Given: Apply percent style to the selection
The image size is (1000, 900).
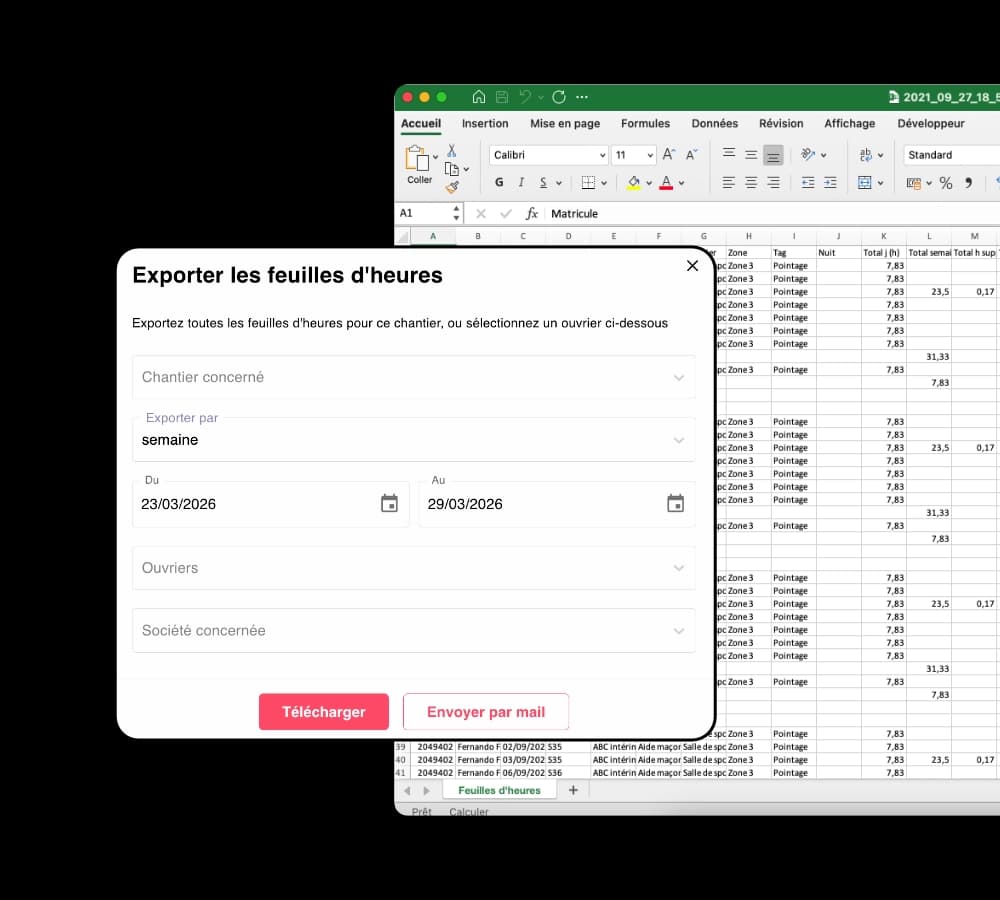Looking at the screenshot, I should point(945,182).
